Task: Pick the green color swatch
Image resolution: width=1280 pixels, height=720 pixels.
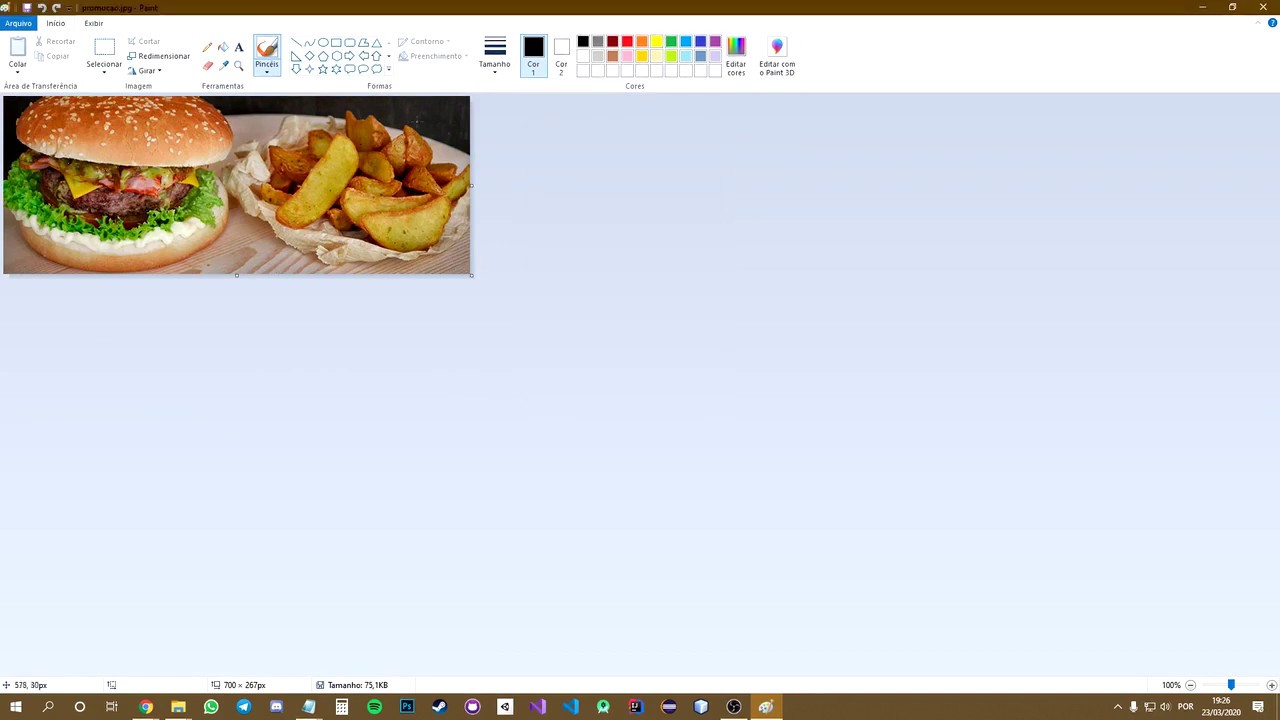Action: pyautogui.click(x=671, y=41)
